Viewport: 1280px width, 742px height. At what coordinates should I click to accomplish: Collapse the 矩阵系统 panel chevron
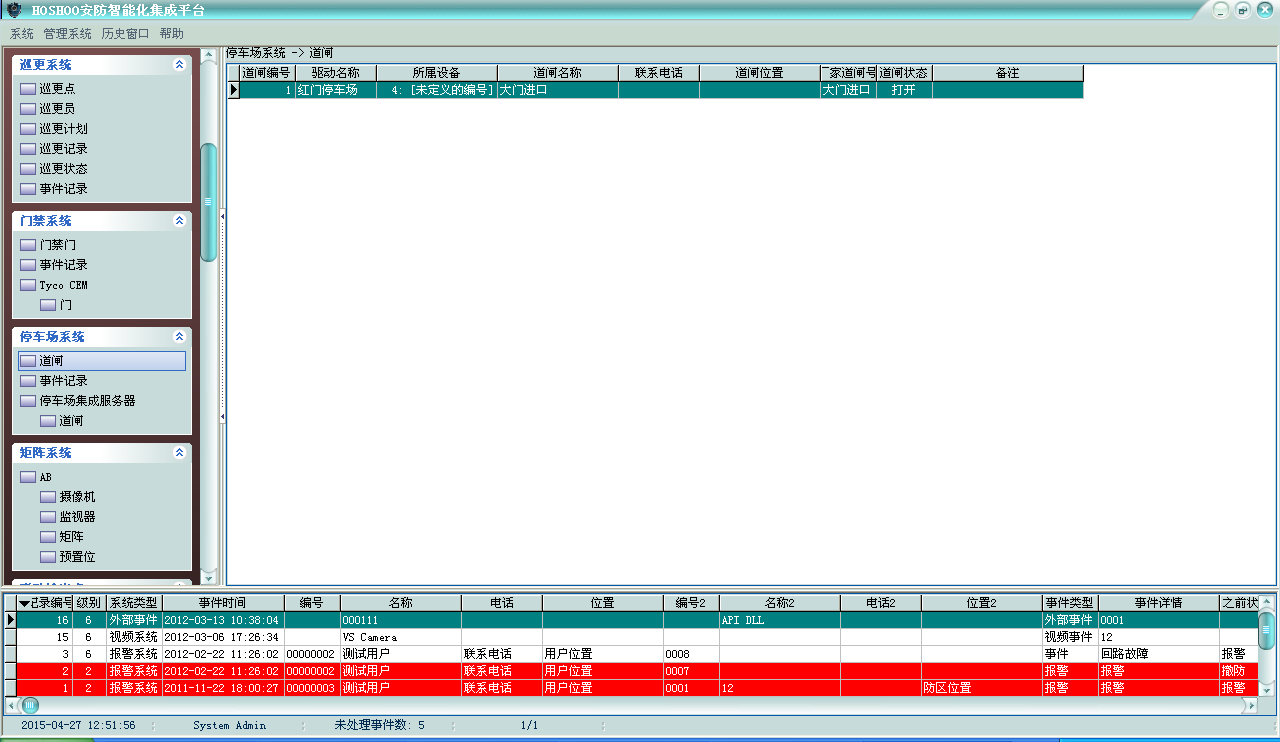179,453
